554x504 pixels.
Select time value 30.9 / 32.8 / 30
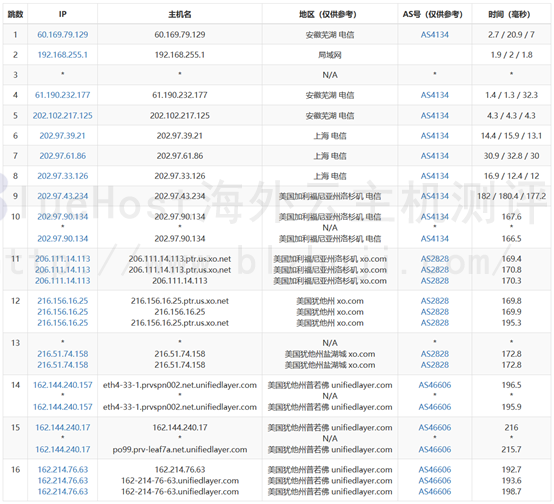(511, 156)
